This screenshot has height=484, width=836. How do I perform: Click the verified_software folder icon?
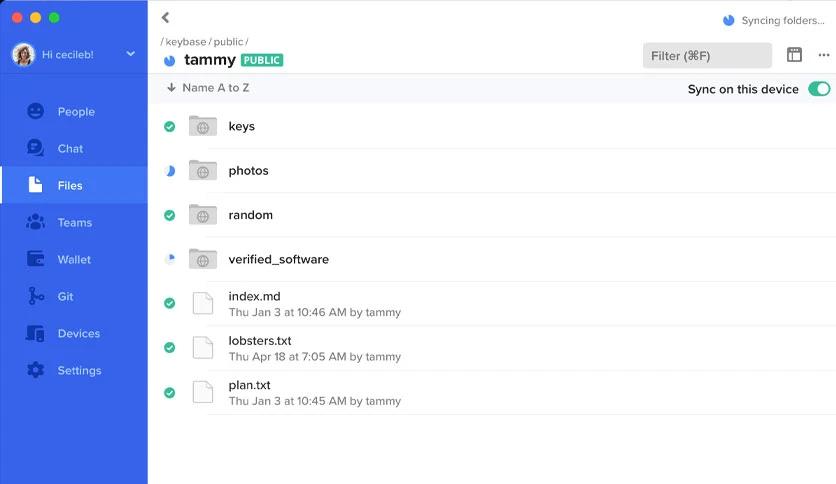[x=203, y=259]
